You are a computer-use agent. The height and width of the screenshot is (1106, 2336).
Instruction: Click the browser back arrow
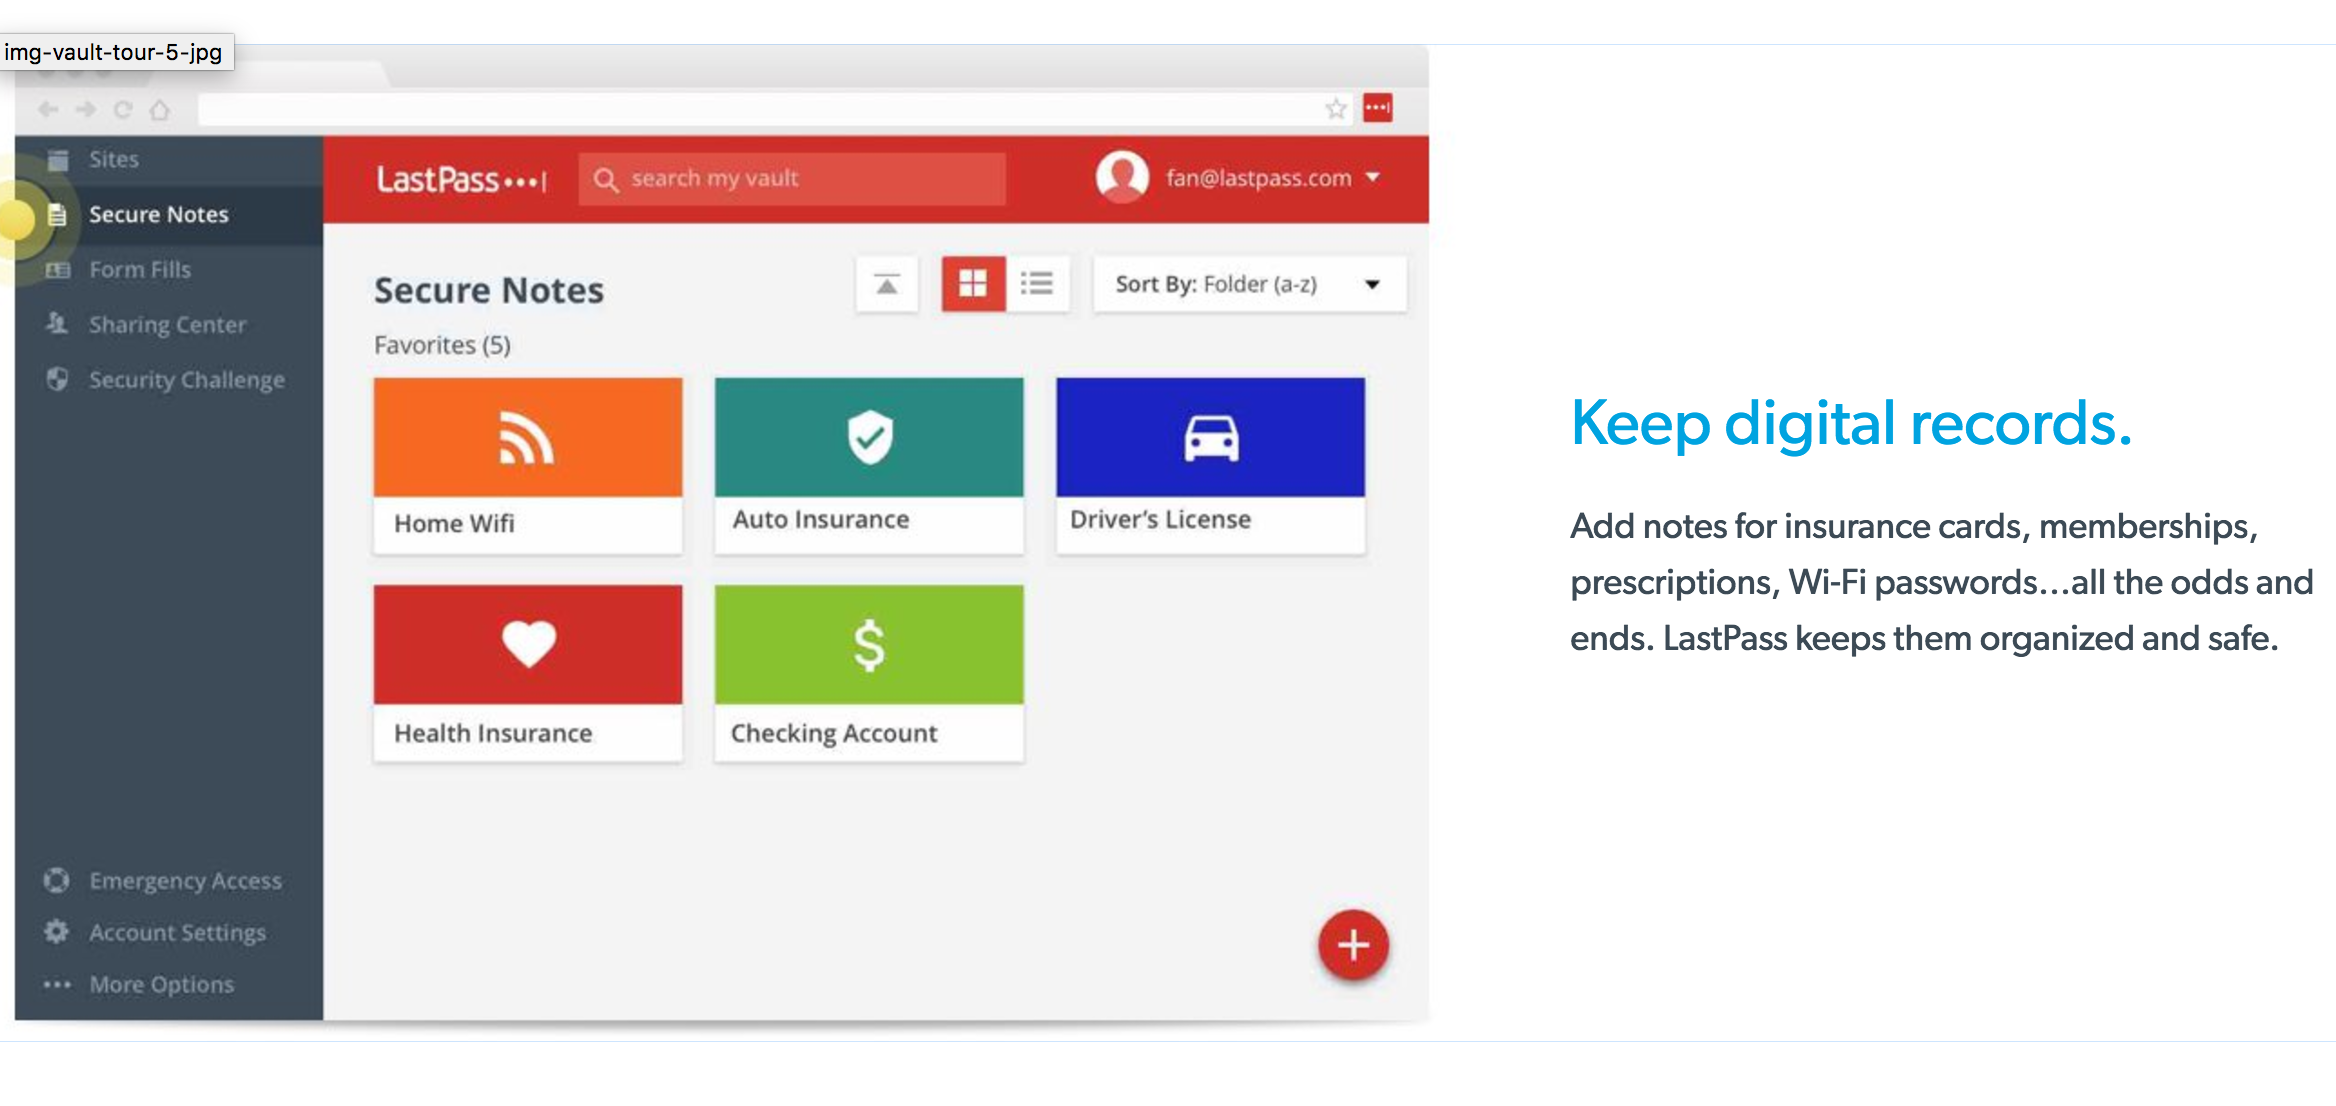[48, 109]
